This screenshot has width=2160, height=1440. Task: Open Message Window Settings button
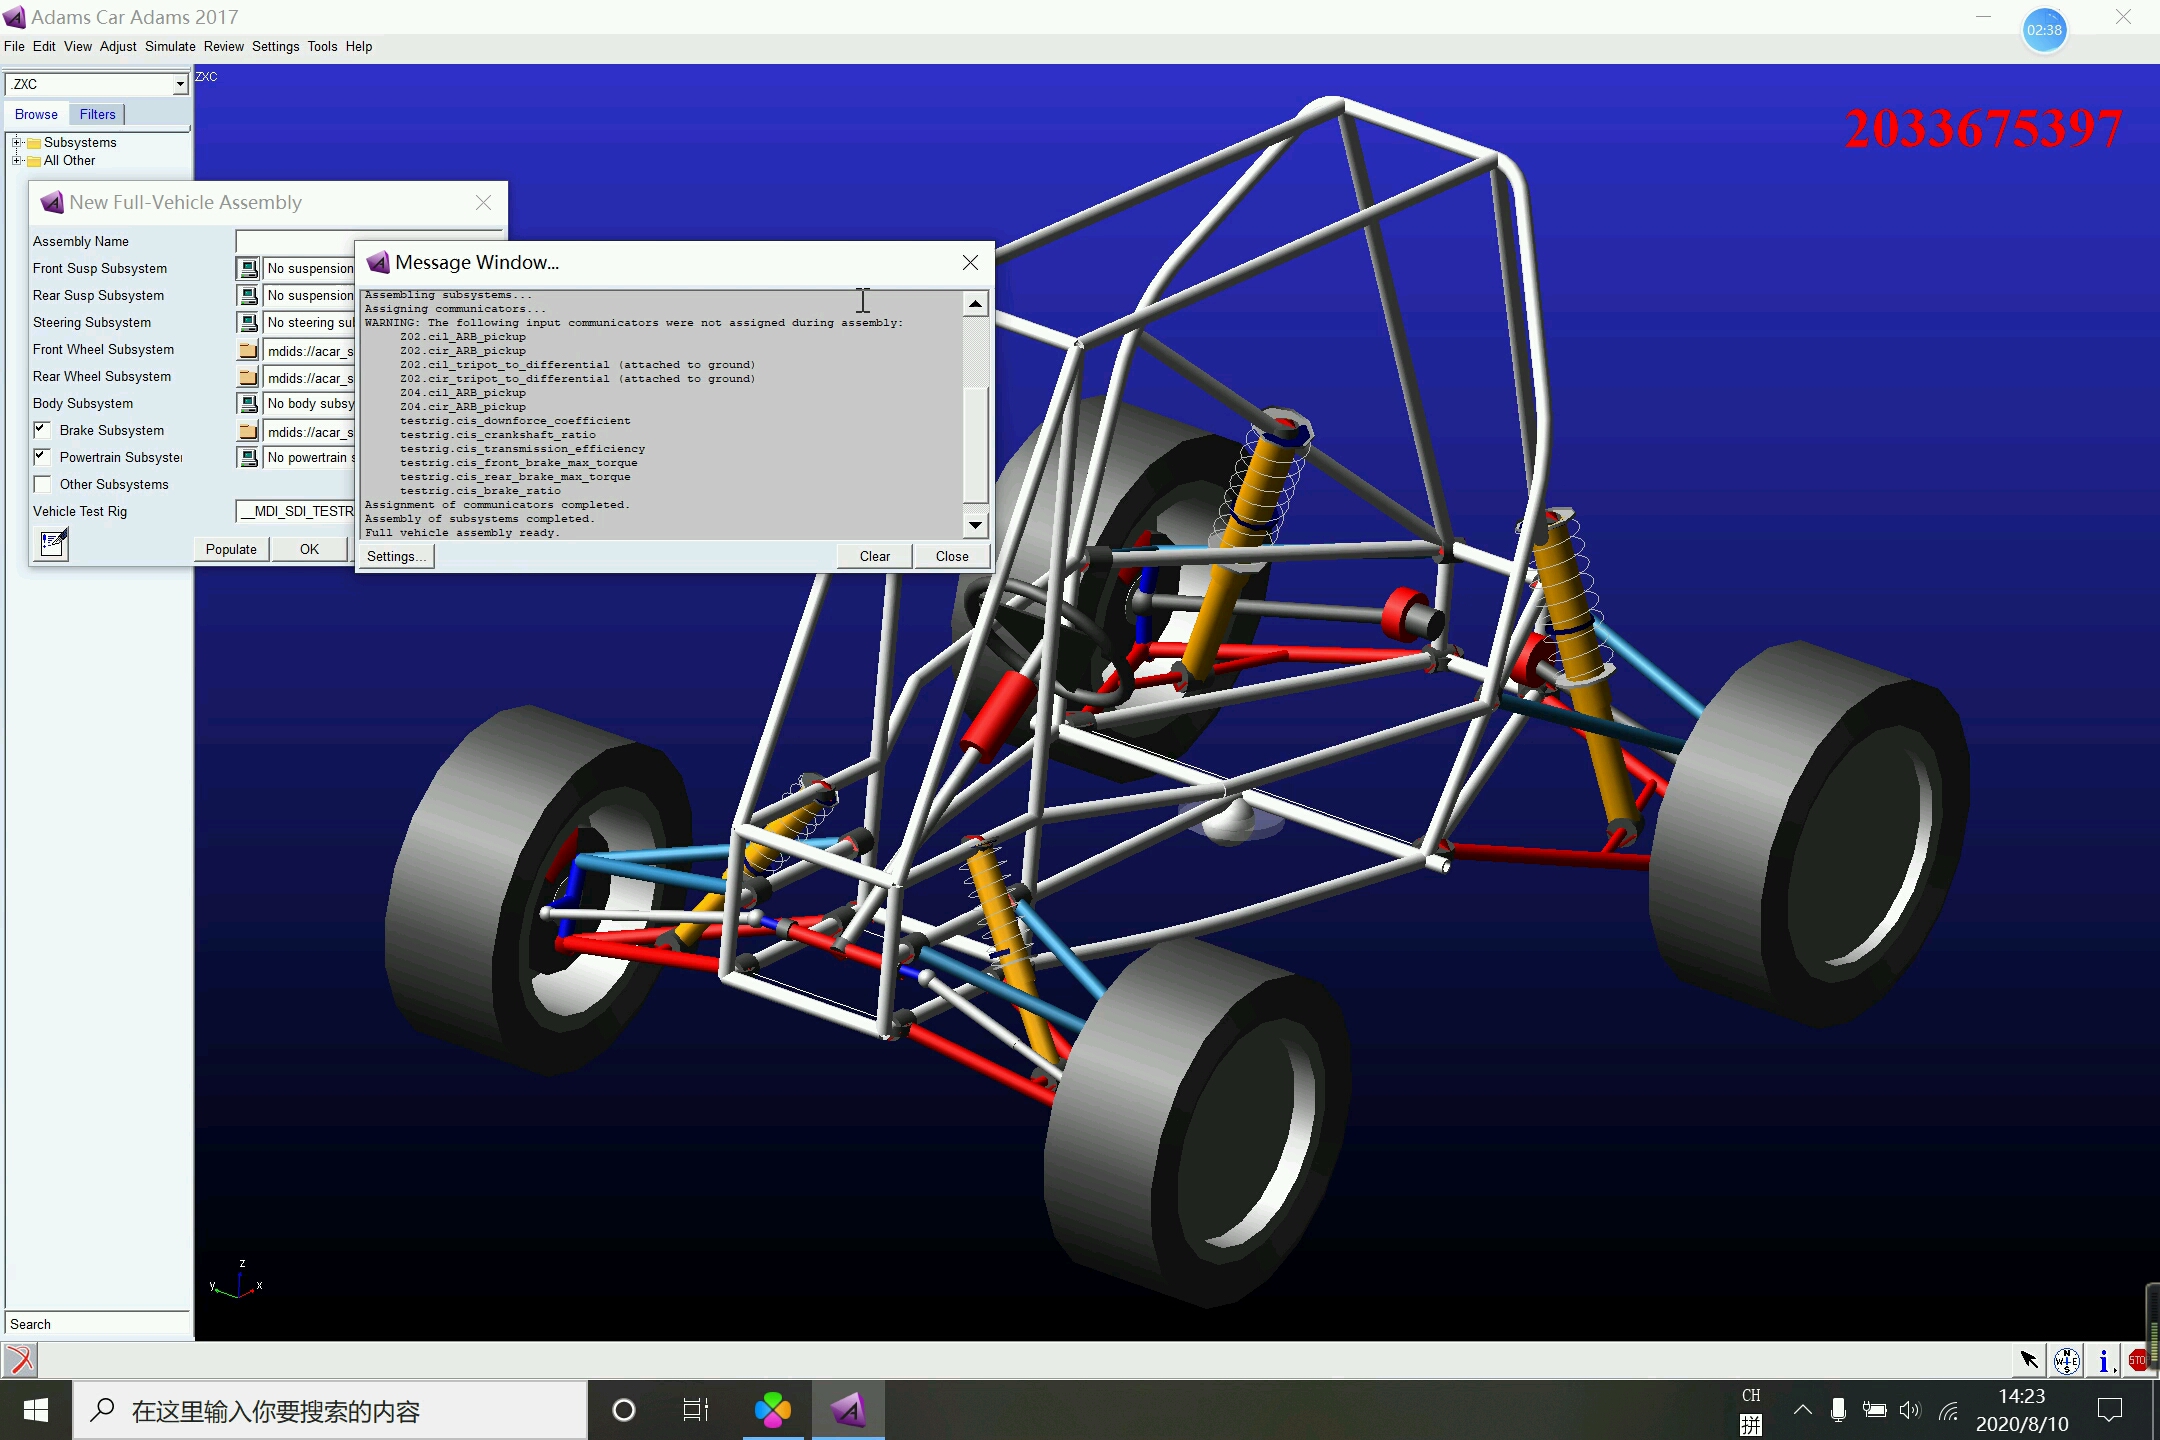pos(396,556)
